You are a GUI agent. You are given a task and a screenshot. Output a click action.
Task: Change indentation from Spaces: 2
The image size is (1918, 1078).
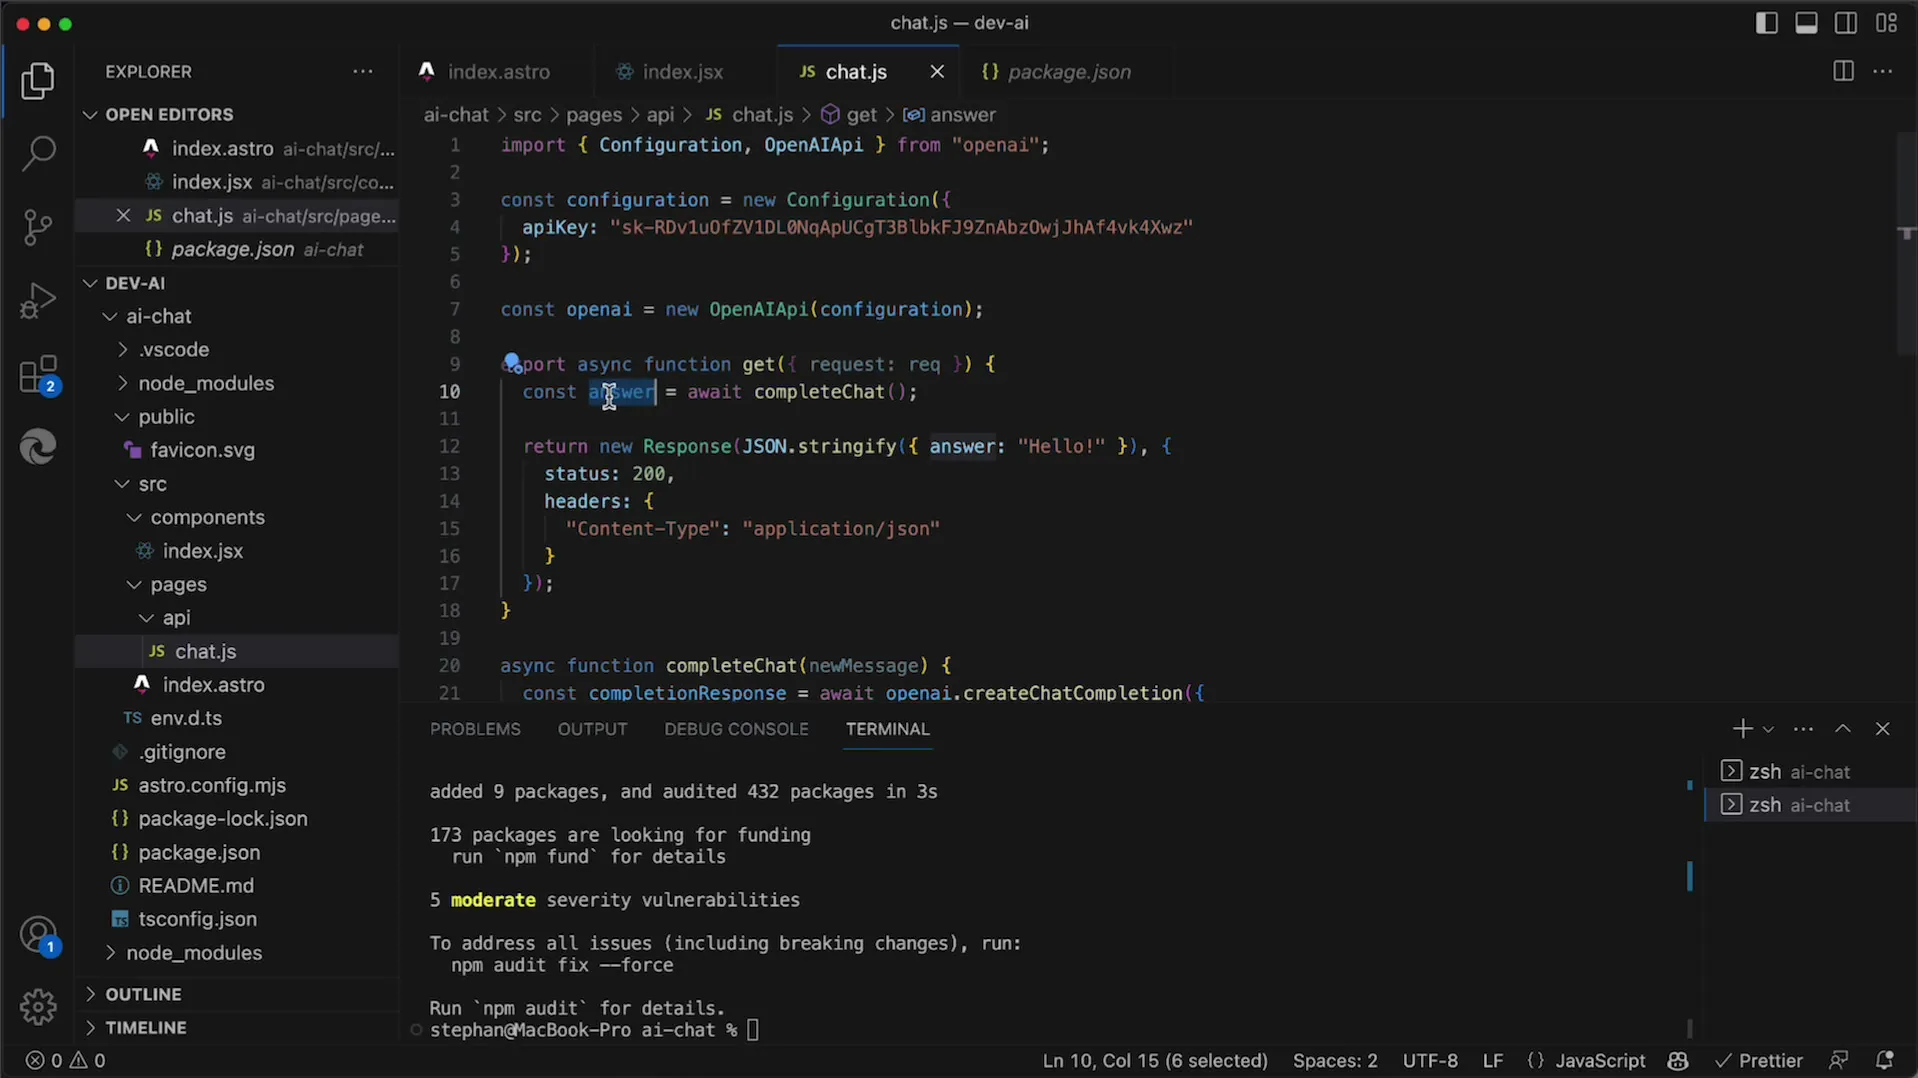[1335, 1061]
